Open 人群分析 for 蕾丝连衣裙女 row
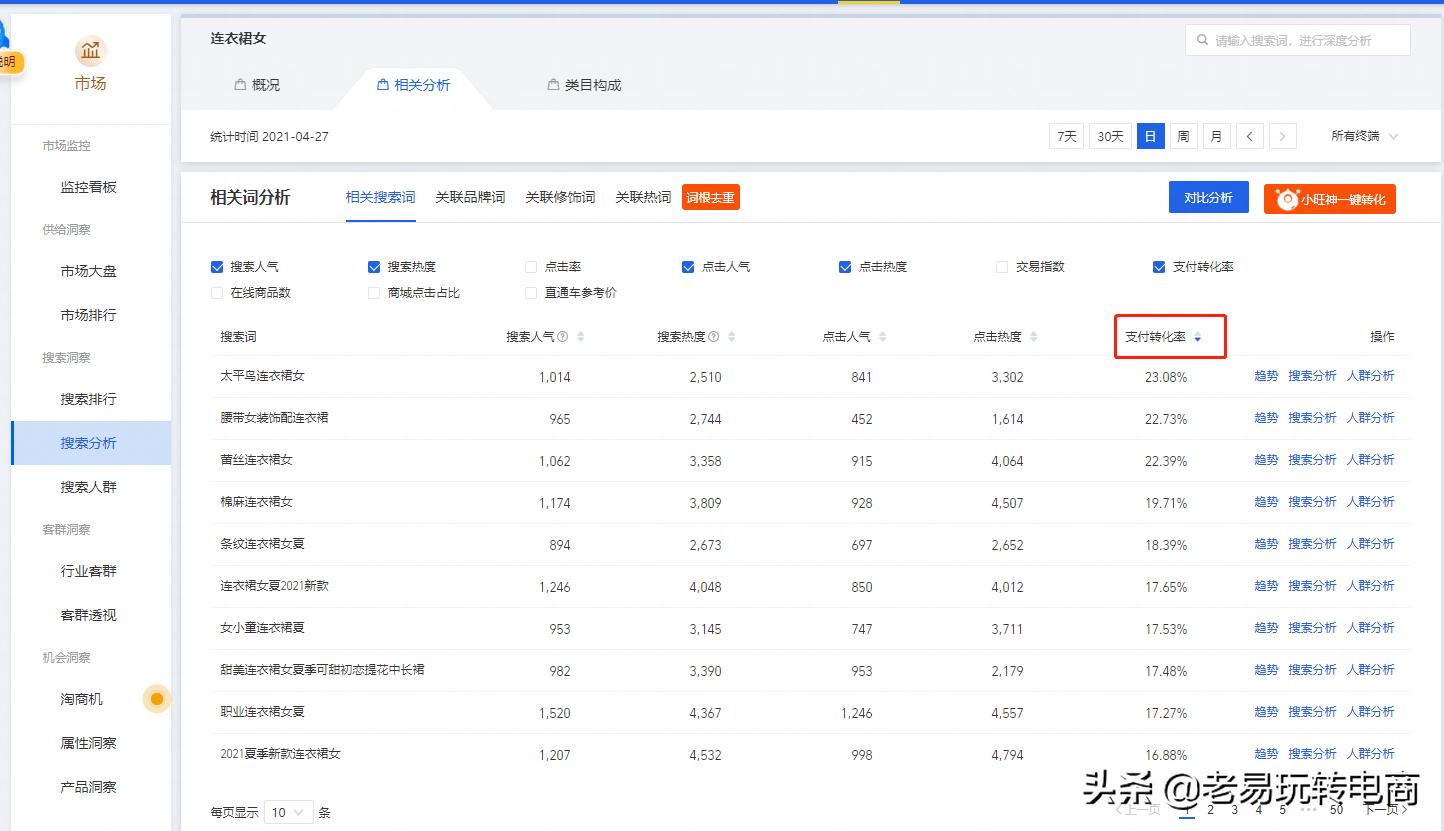This screenshot has height=831, width=1444. 1372,459
